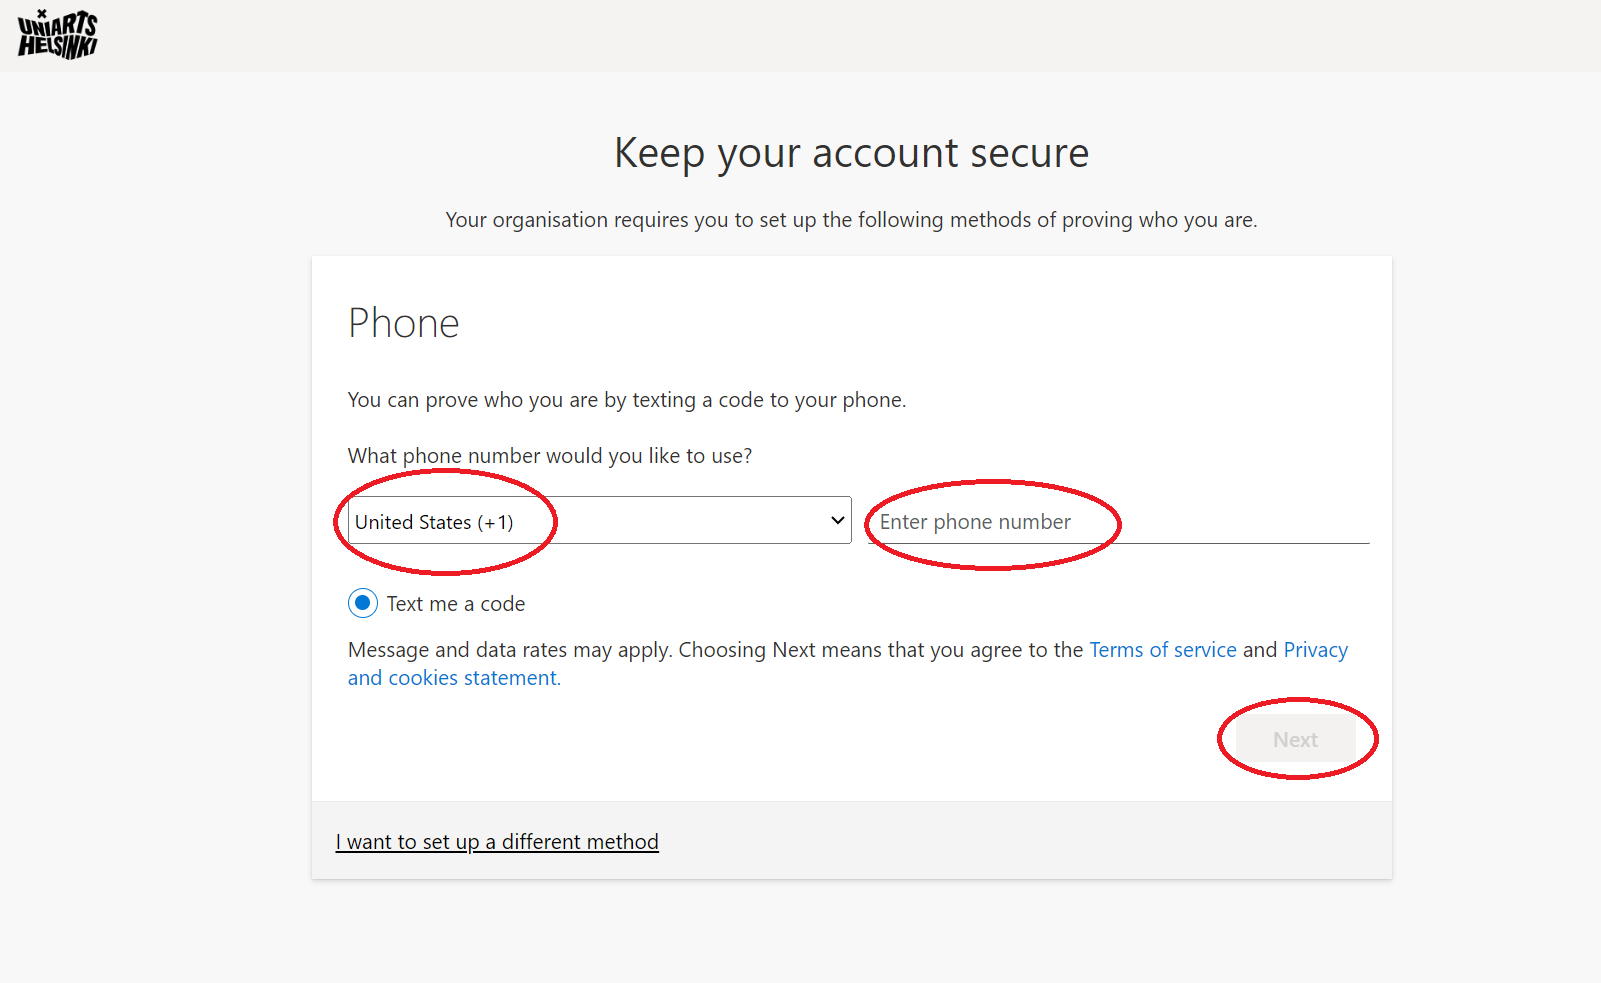1601x983 pixels.
Task: Click the Phone section title
Action: point(404,322)
